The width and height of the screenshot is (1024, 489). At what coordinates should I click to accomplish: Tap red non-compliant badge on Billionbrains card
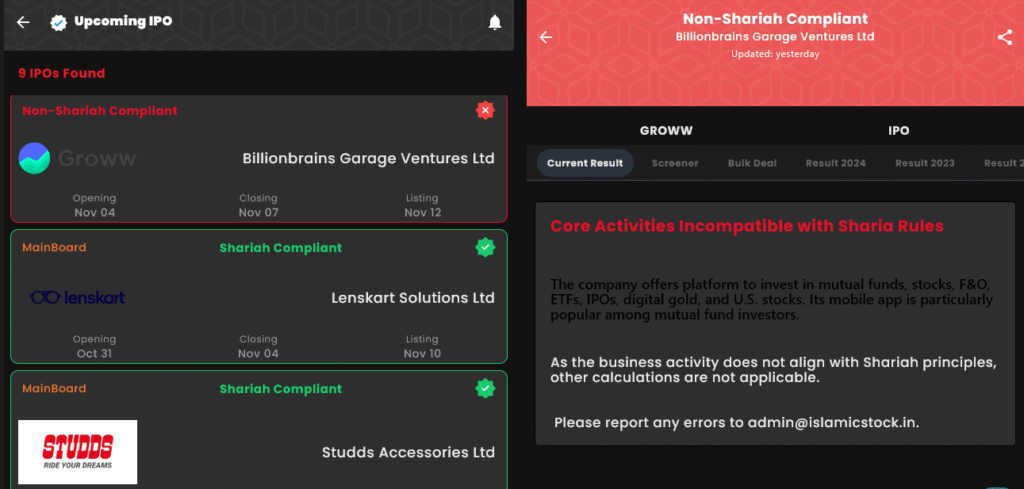coord(485,110)
